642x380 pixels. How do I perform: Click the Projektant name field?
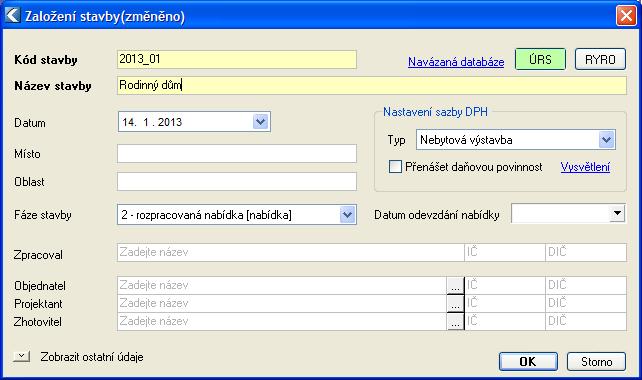pyautogui.click(x=282, y=303)
